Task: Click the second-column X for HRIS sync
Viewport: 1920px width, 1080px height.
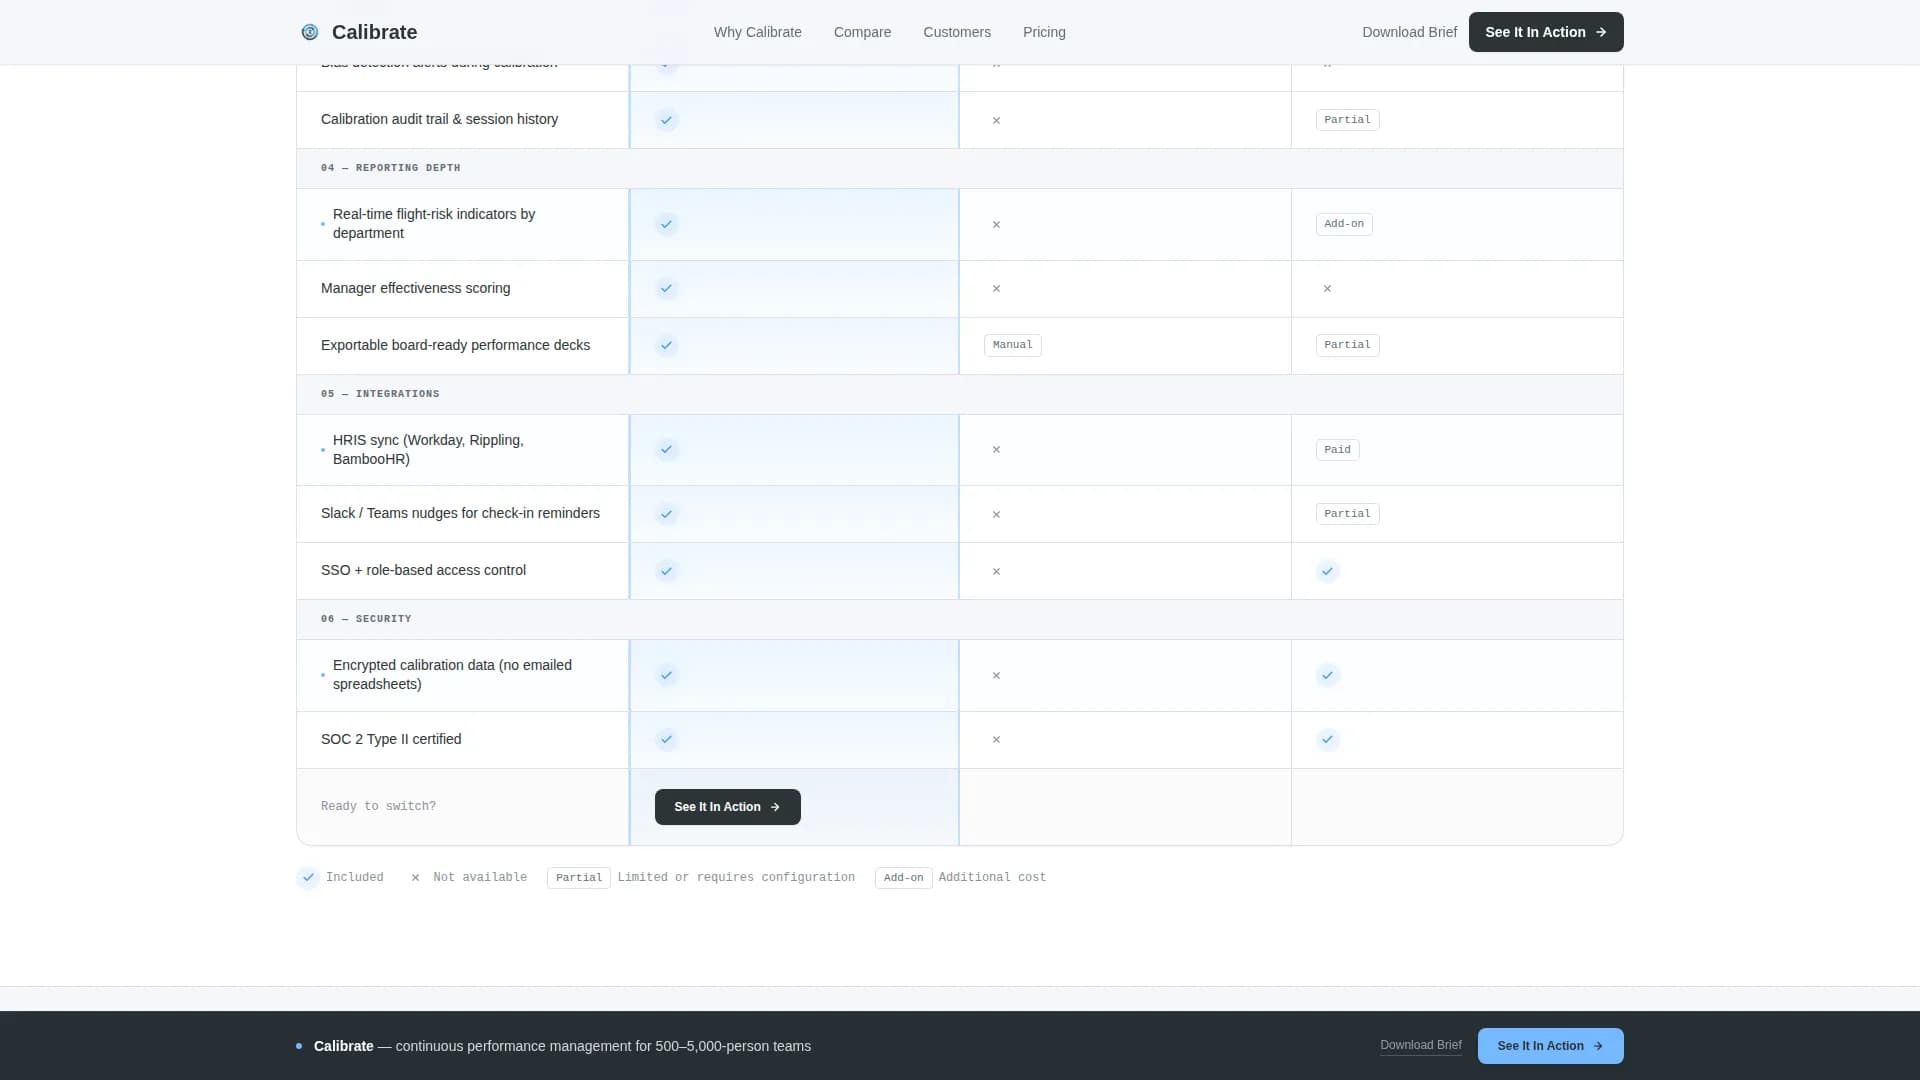Action: [996, 450]
